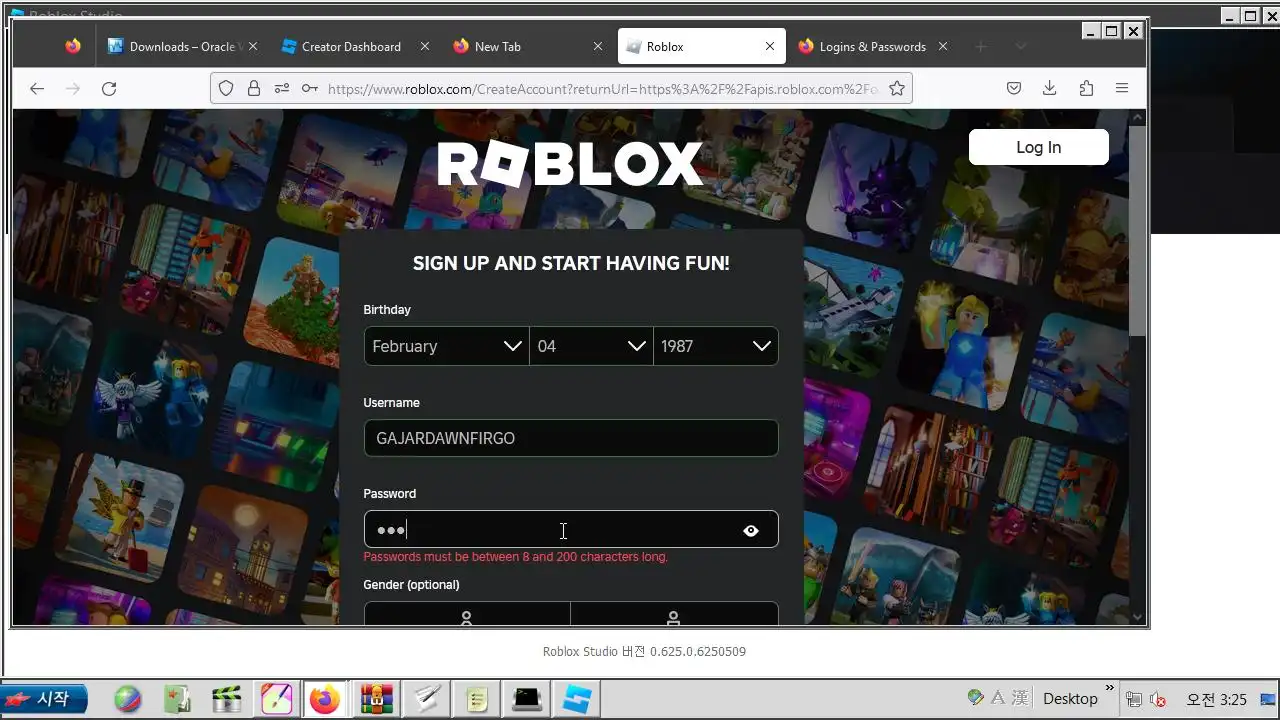Open the command prompt taskbar icon
This screenshot has height=720, width=1280.
pos(527,699)
